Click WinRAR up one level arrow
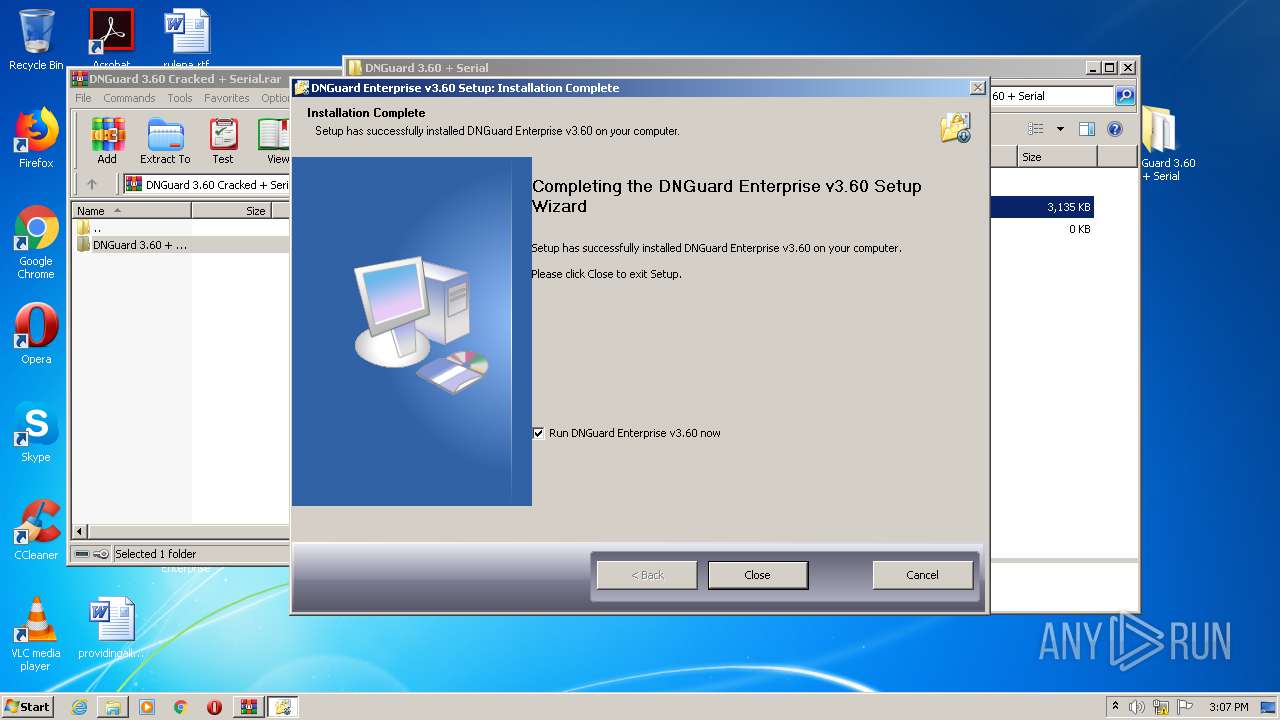The height and width of the screenshot is (720, 1280). [92, 184]
